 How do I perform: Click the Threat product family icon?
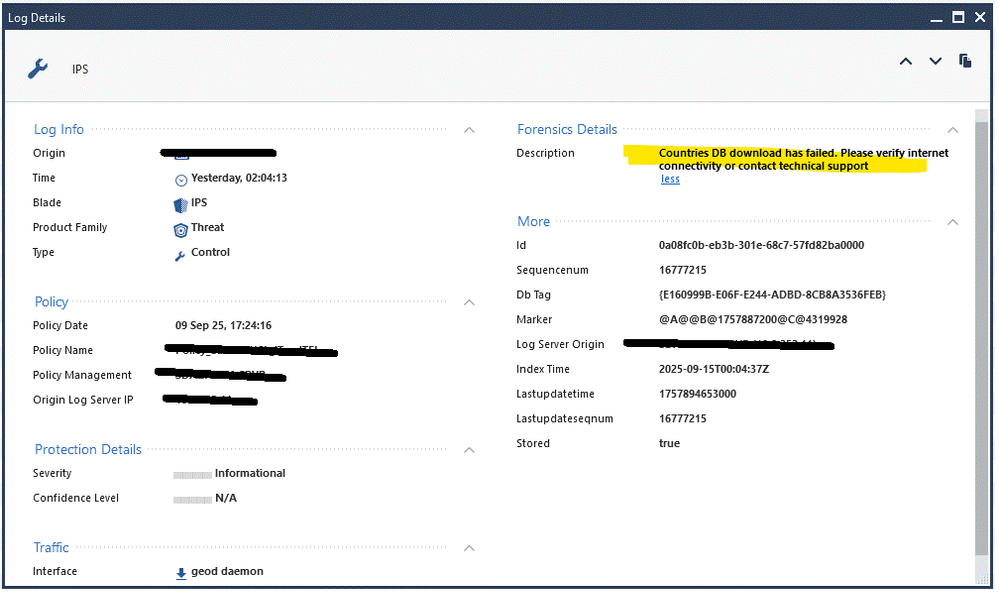(181, 229)
